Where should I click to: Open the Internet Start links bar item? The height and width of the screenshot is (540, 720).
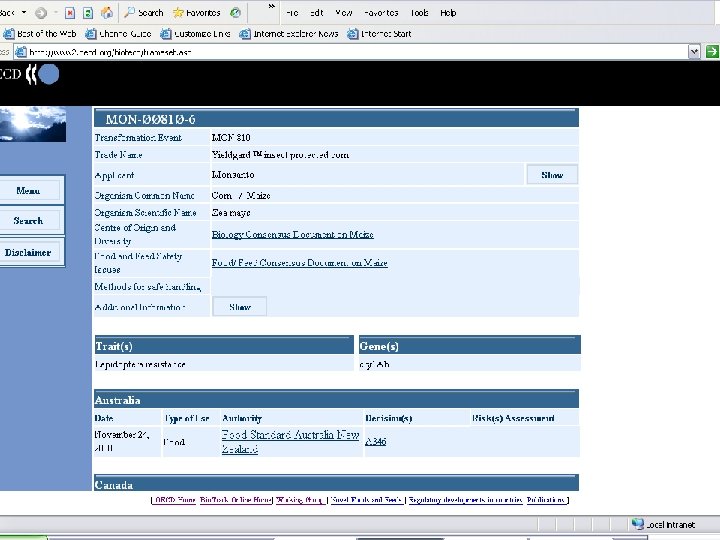(x=379, y=34)
